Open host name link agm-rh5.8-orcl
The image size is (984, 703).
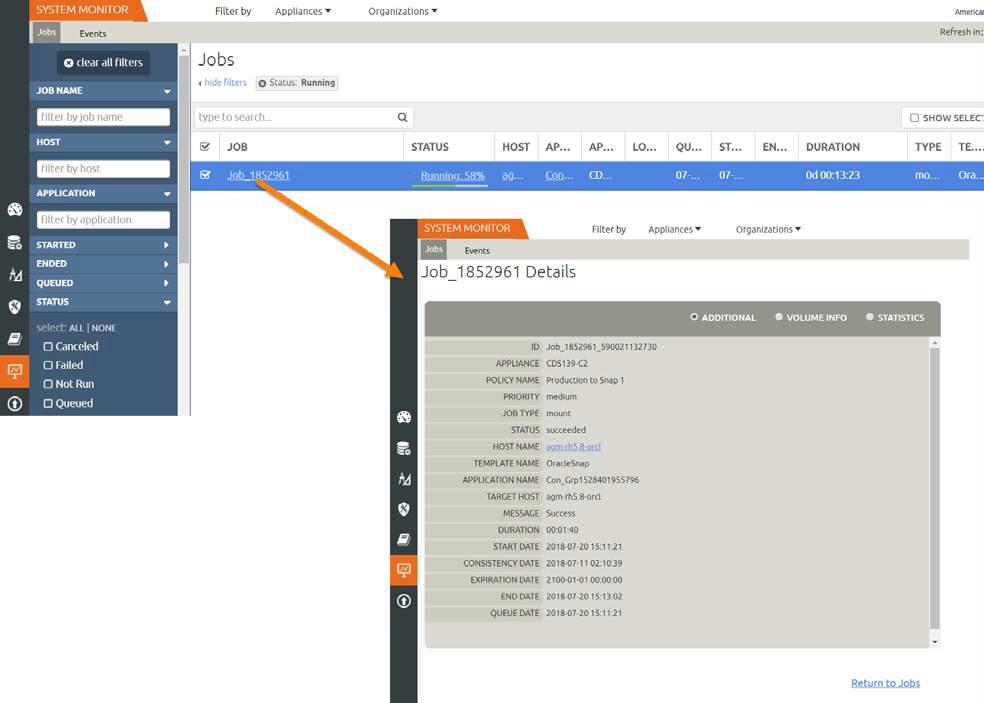click(573, 447)
